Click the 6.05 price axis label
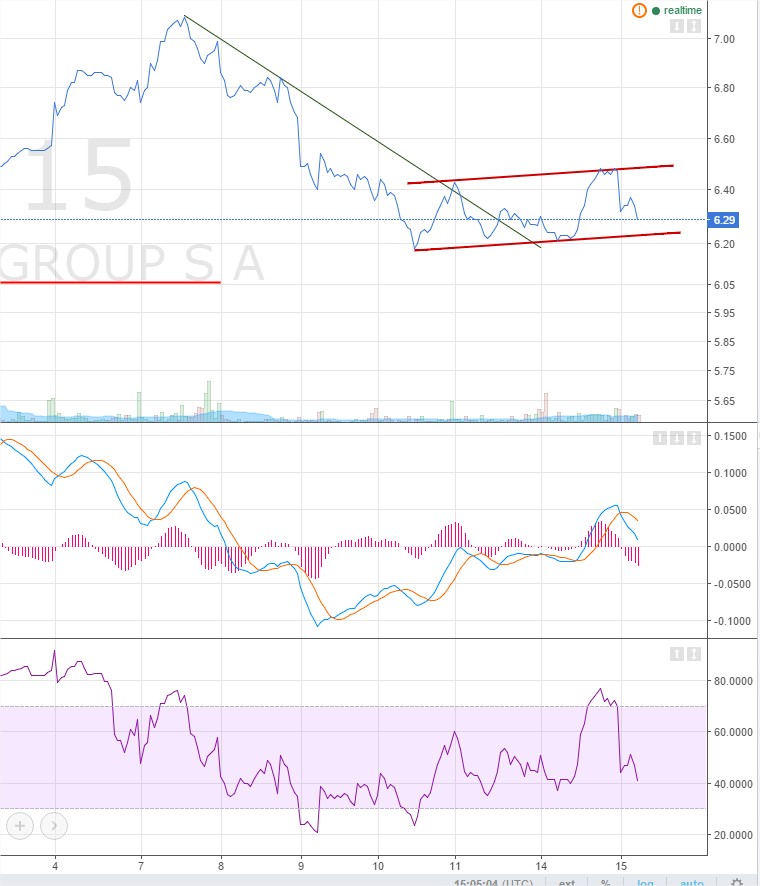 pyautogui.click(x=724, y=285)
